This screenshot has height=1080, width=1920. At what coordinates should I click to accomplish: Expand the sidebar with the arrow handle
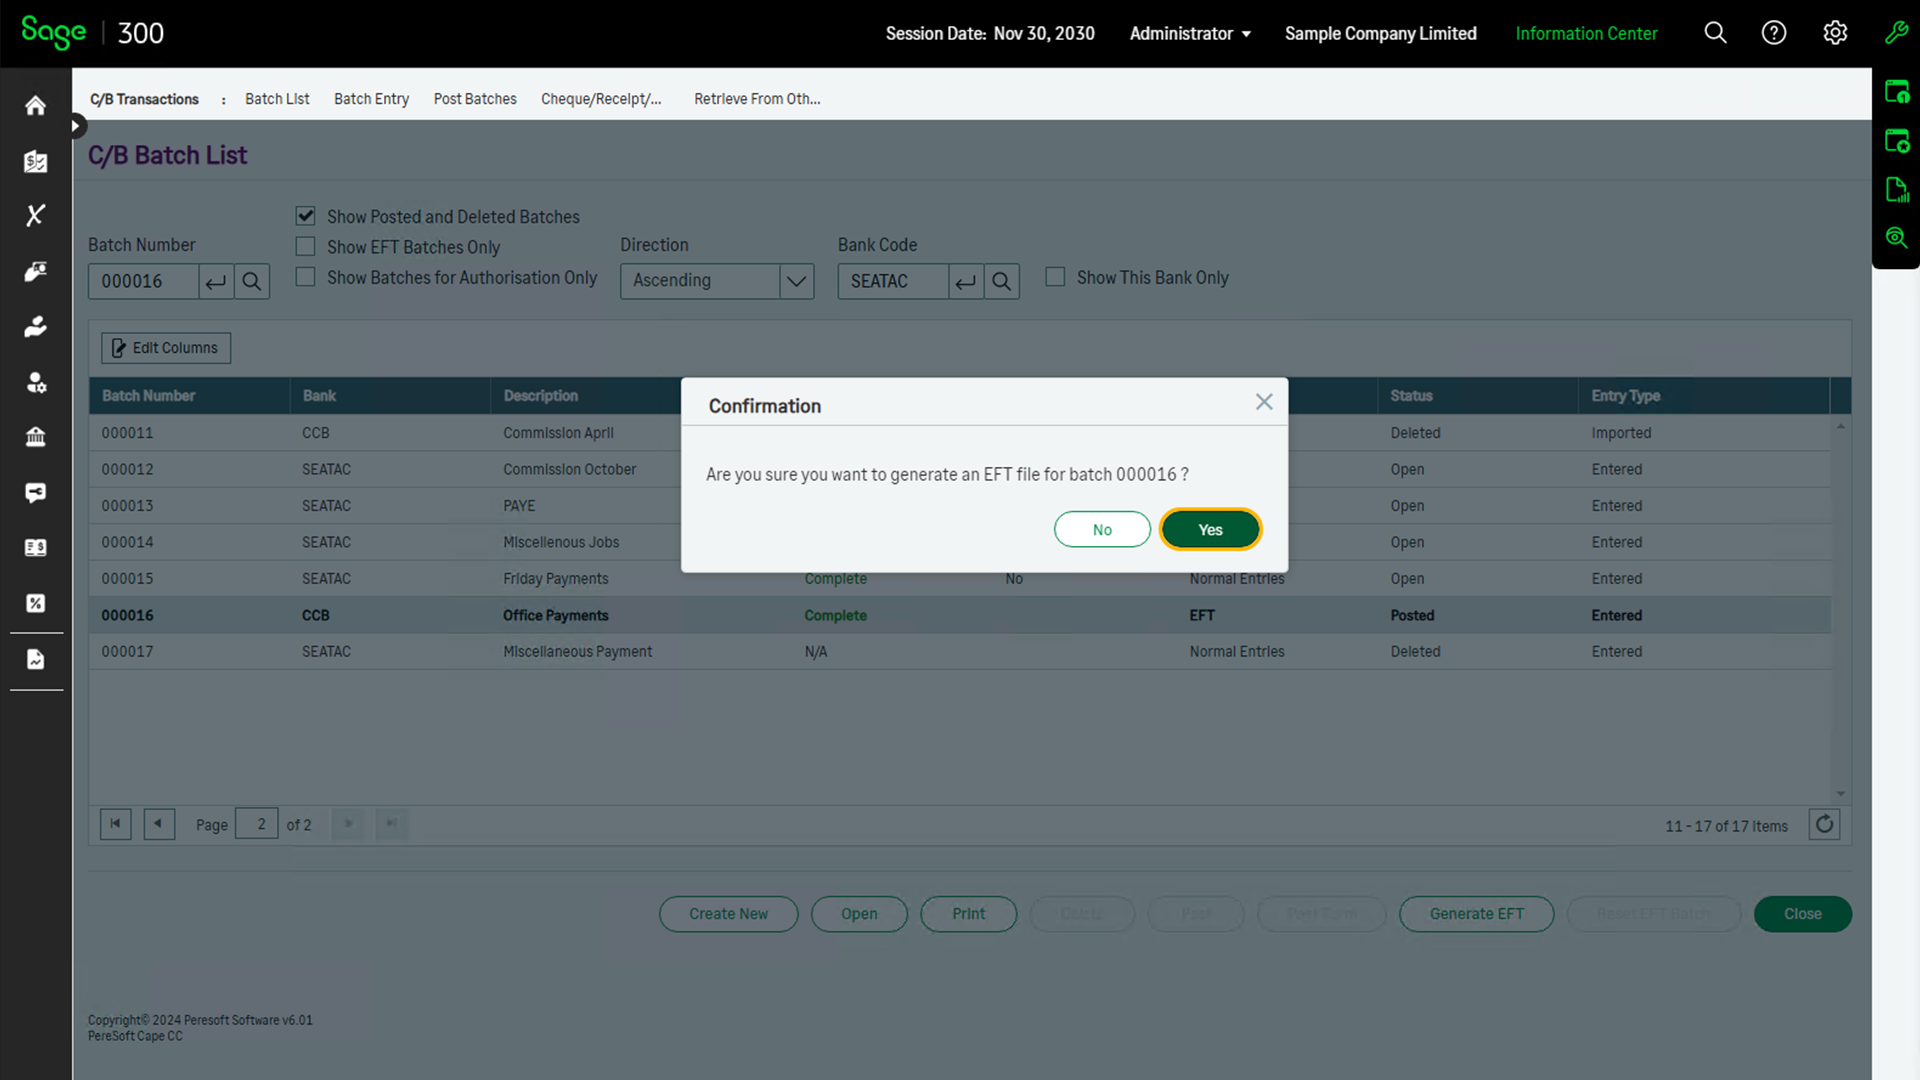coord(76,126)
